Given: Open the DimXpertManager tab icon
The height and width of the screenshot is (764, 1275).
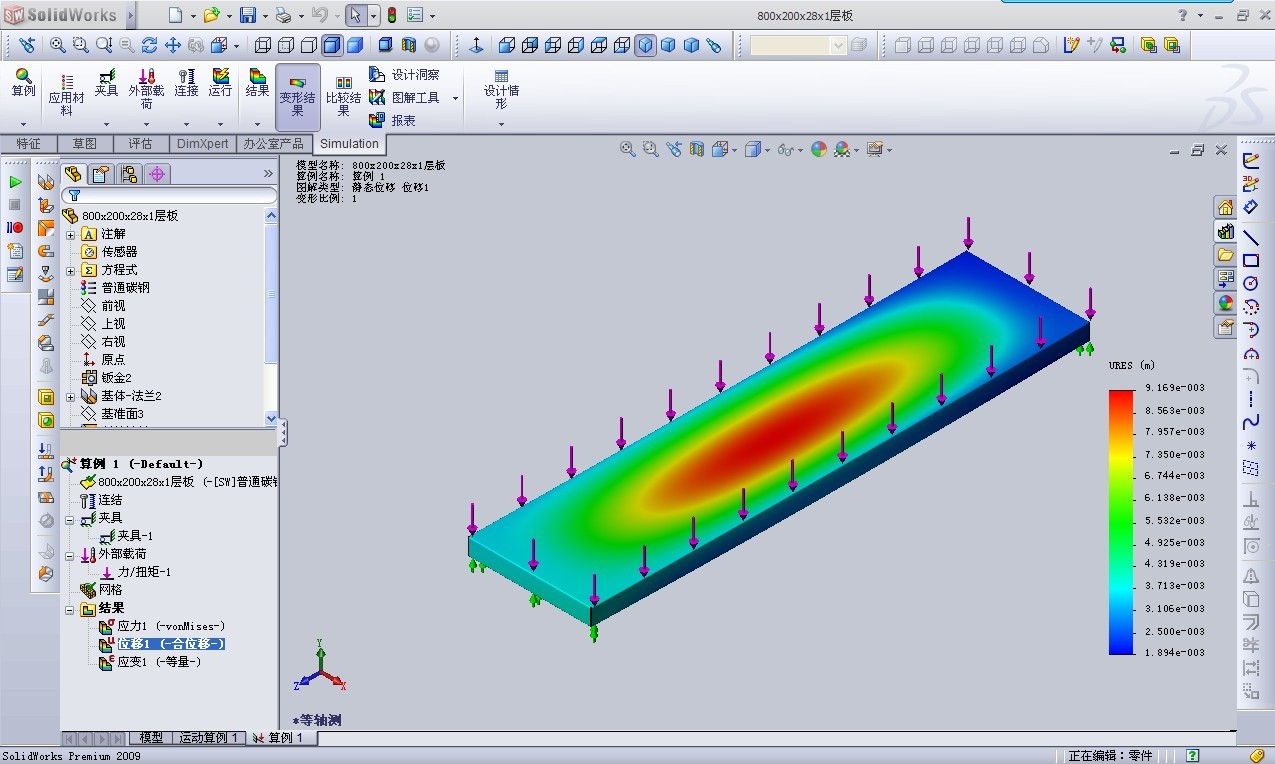Looking at the screenshot, I should click(x=157, y=174).
